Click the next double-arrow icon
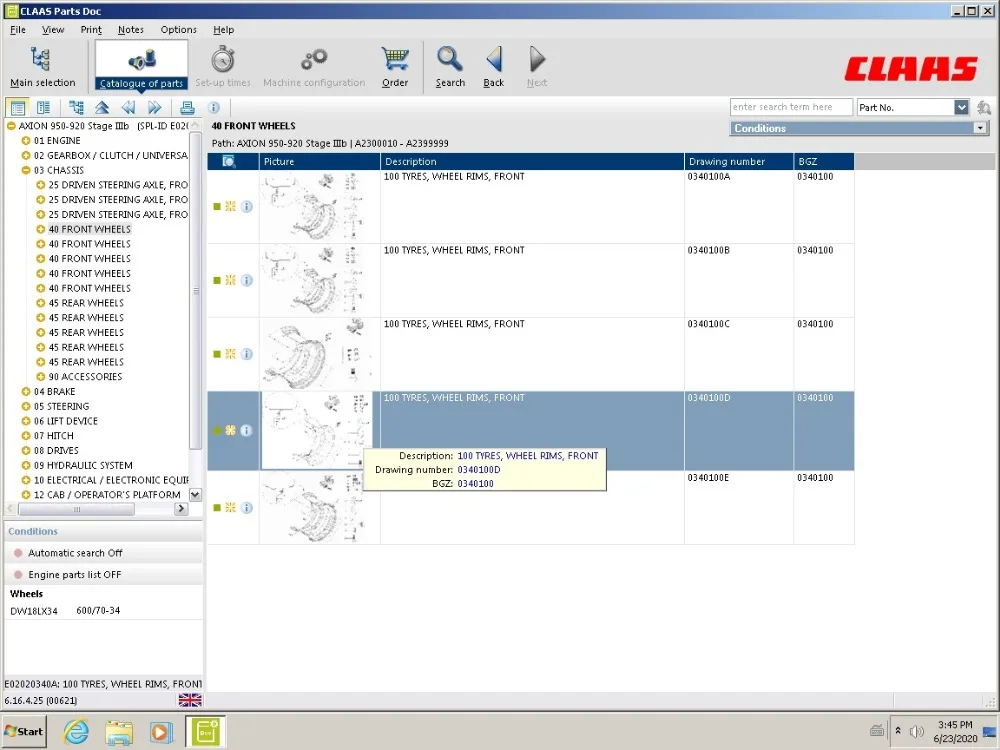This screenshot has height=750, width=1000. [154, 108]
